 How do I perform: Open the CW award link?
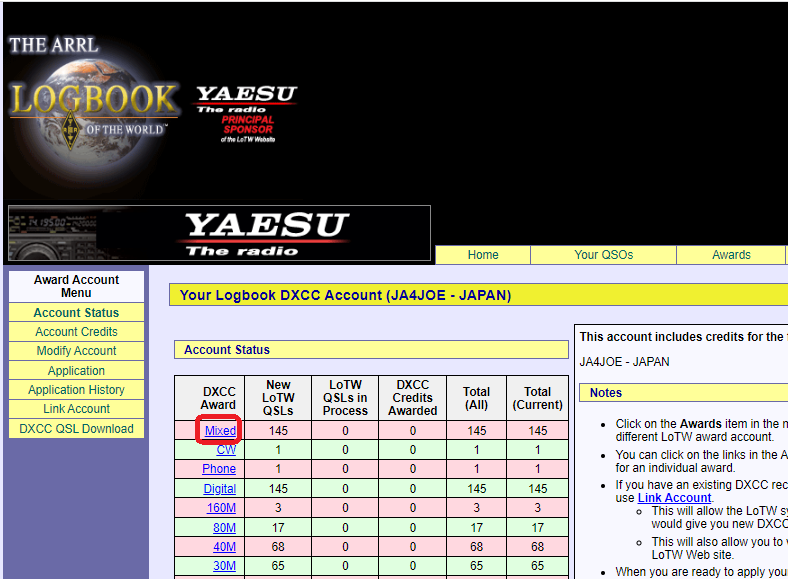click(226, 450)
